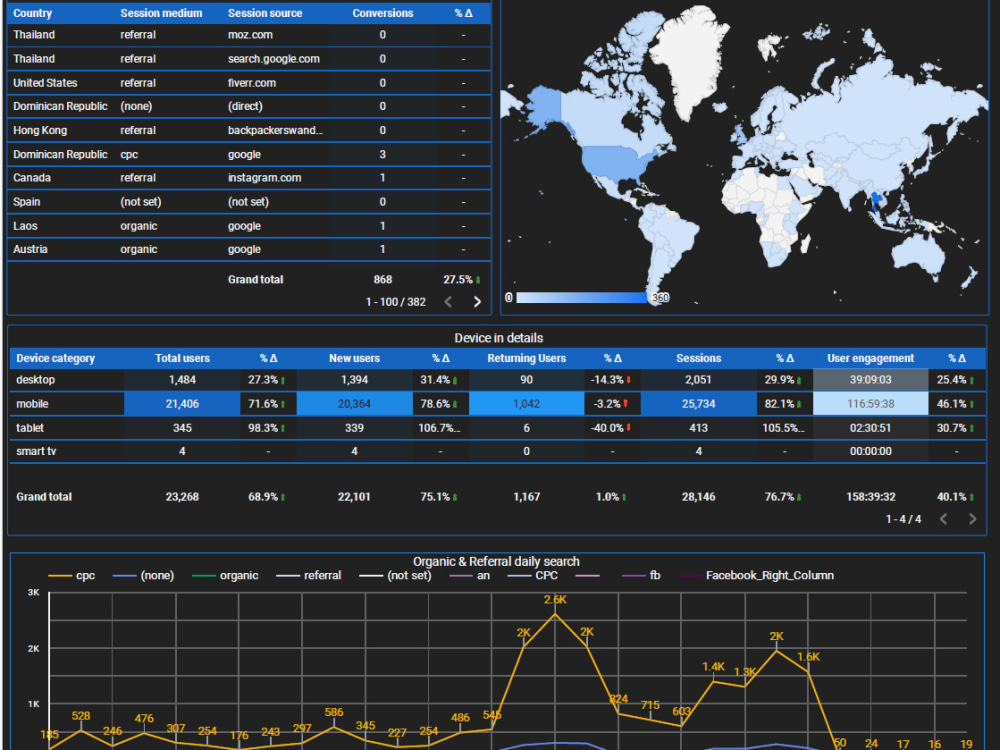Screen dimensions: 1000x750
Task: Sort by Returning Users column header
Action: (527, 358)
